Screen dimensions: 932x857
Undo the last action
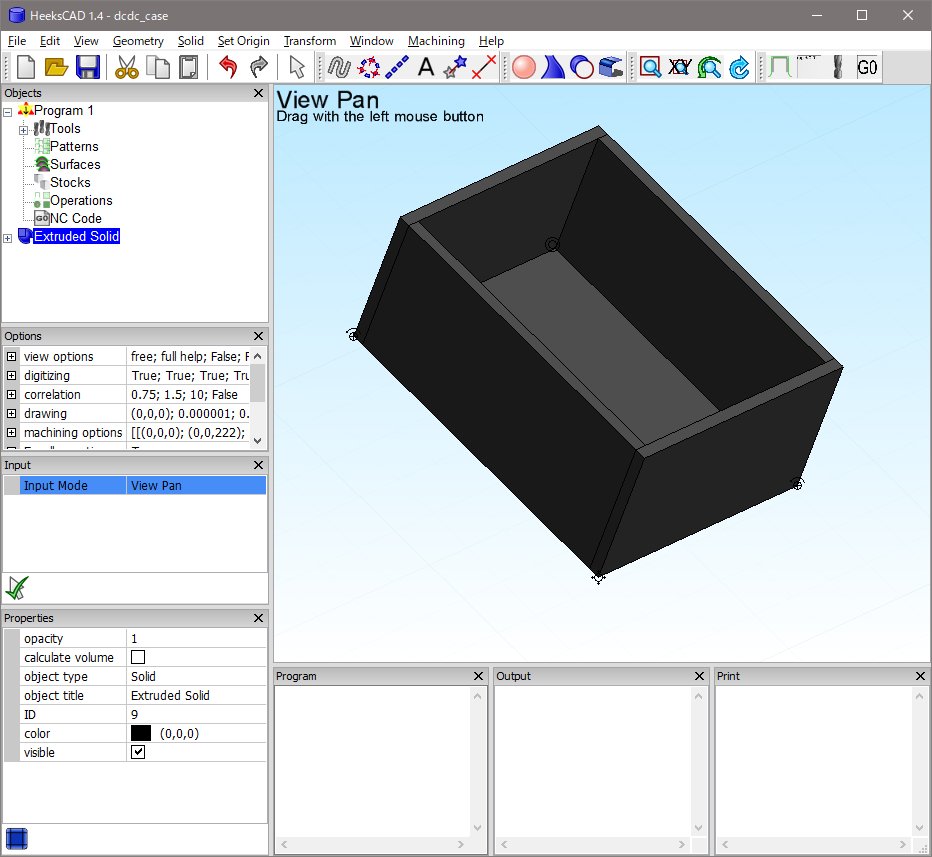coord(228,67)
